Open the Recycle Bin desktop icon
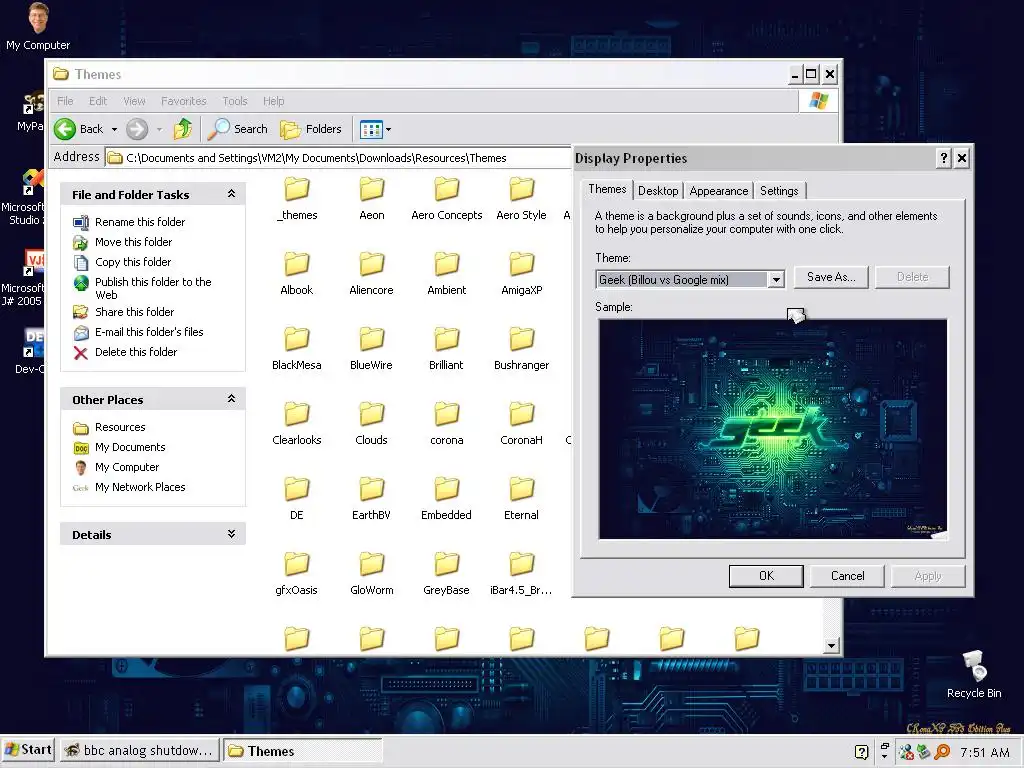 [974, 674]
